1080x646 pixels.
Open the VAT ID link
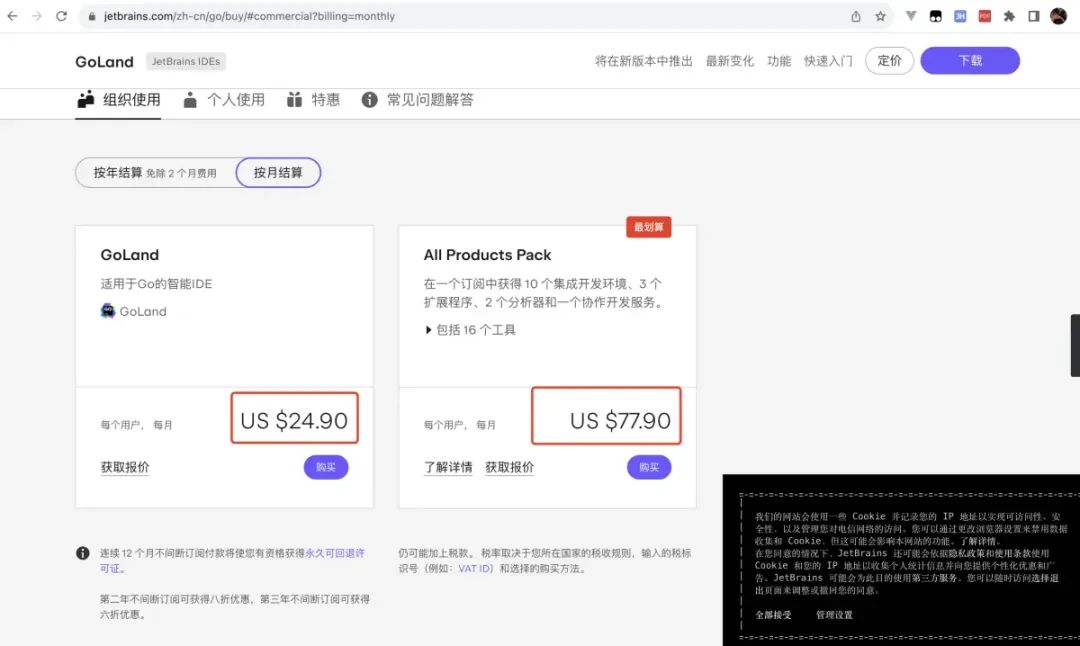coord(475,569)
